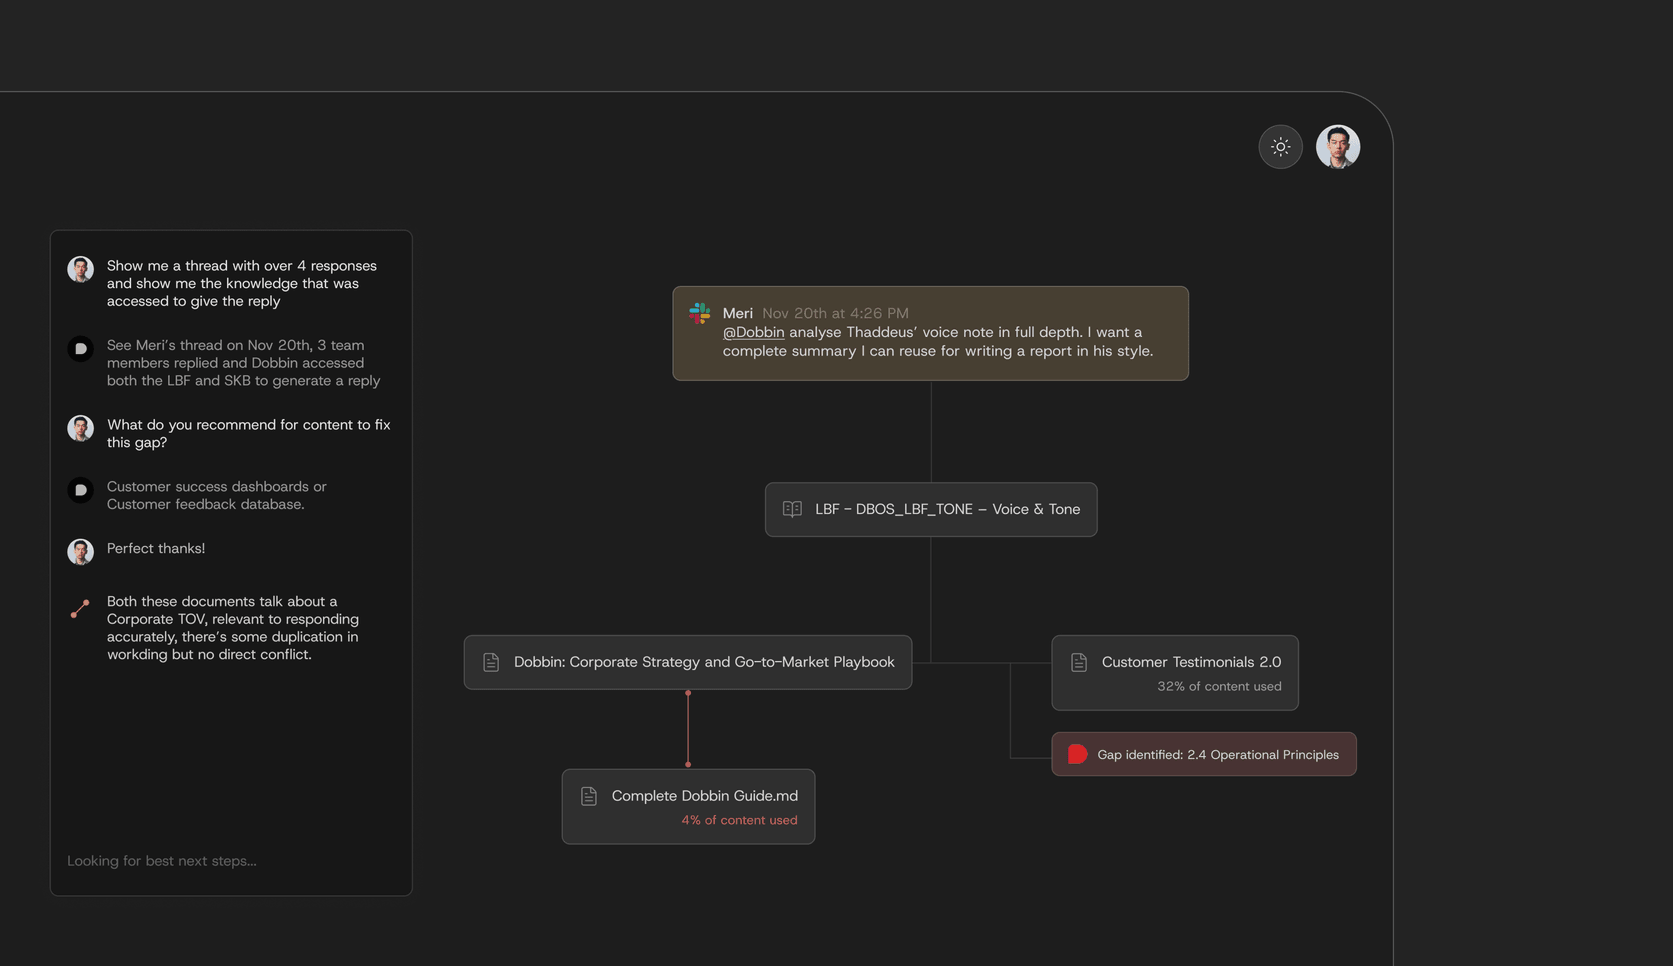This screenshot has height=966, width=1673.
Task: Click the Dobbin avatar beside Customer success dashboards
Action: click(x=80, y=490)
